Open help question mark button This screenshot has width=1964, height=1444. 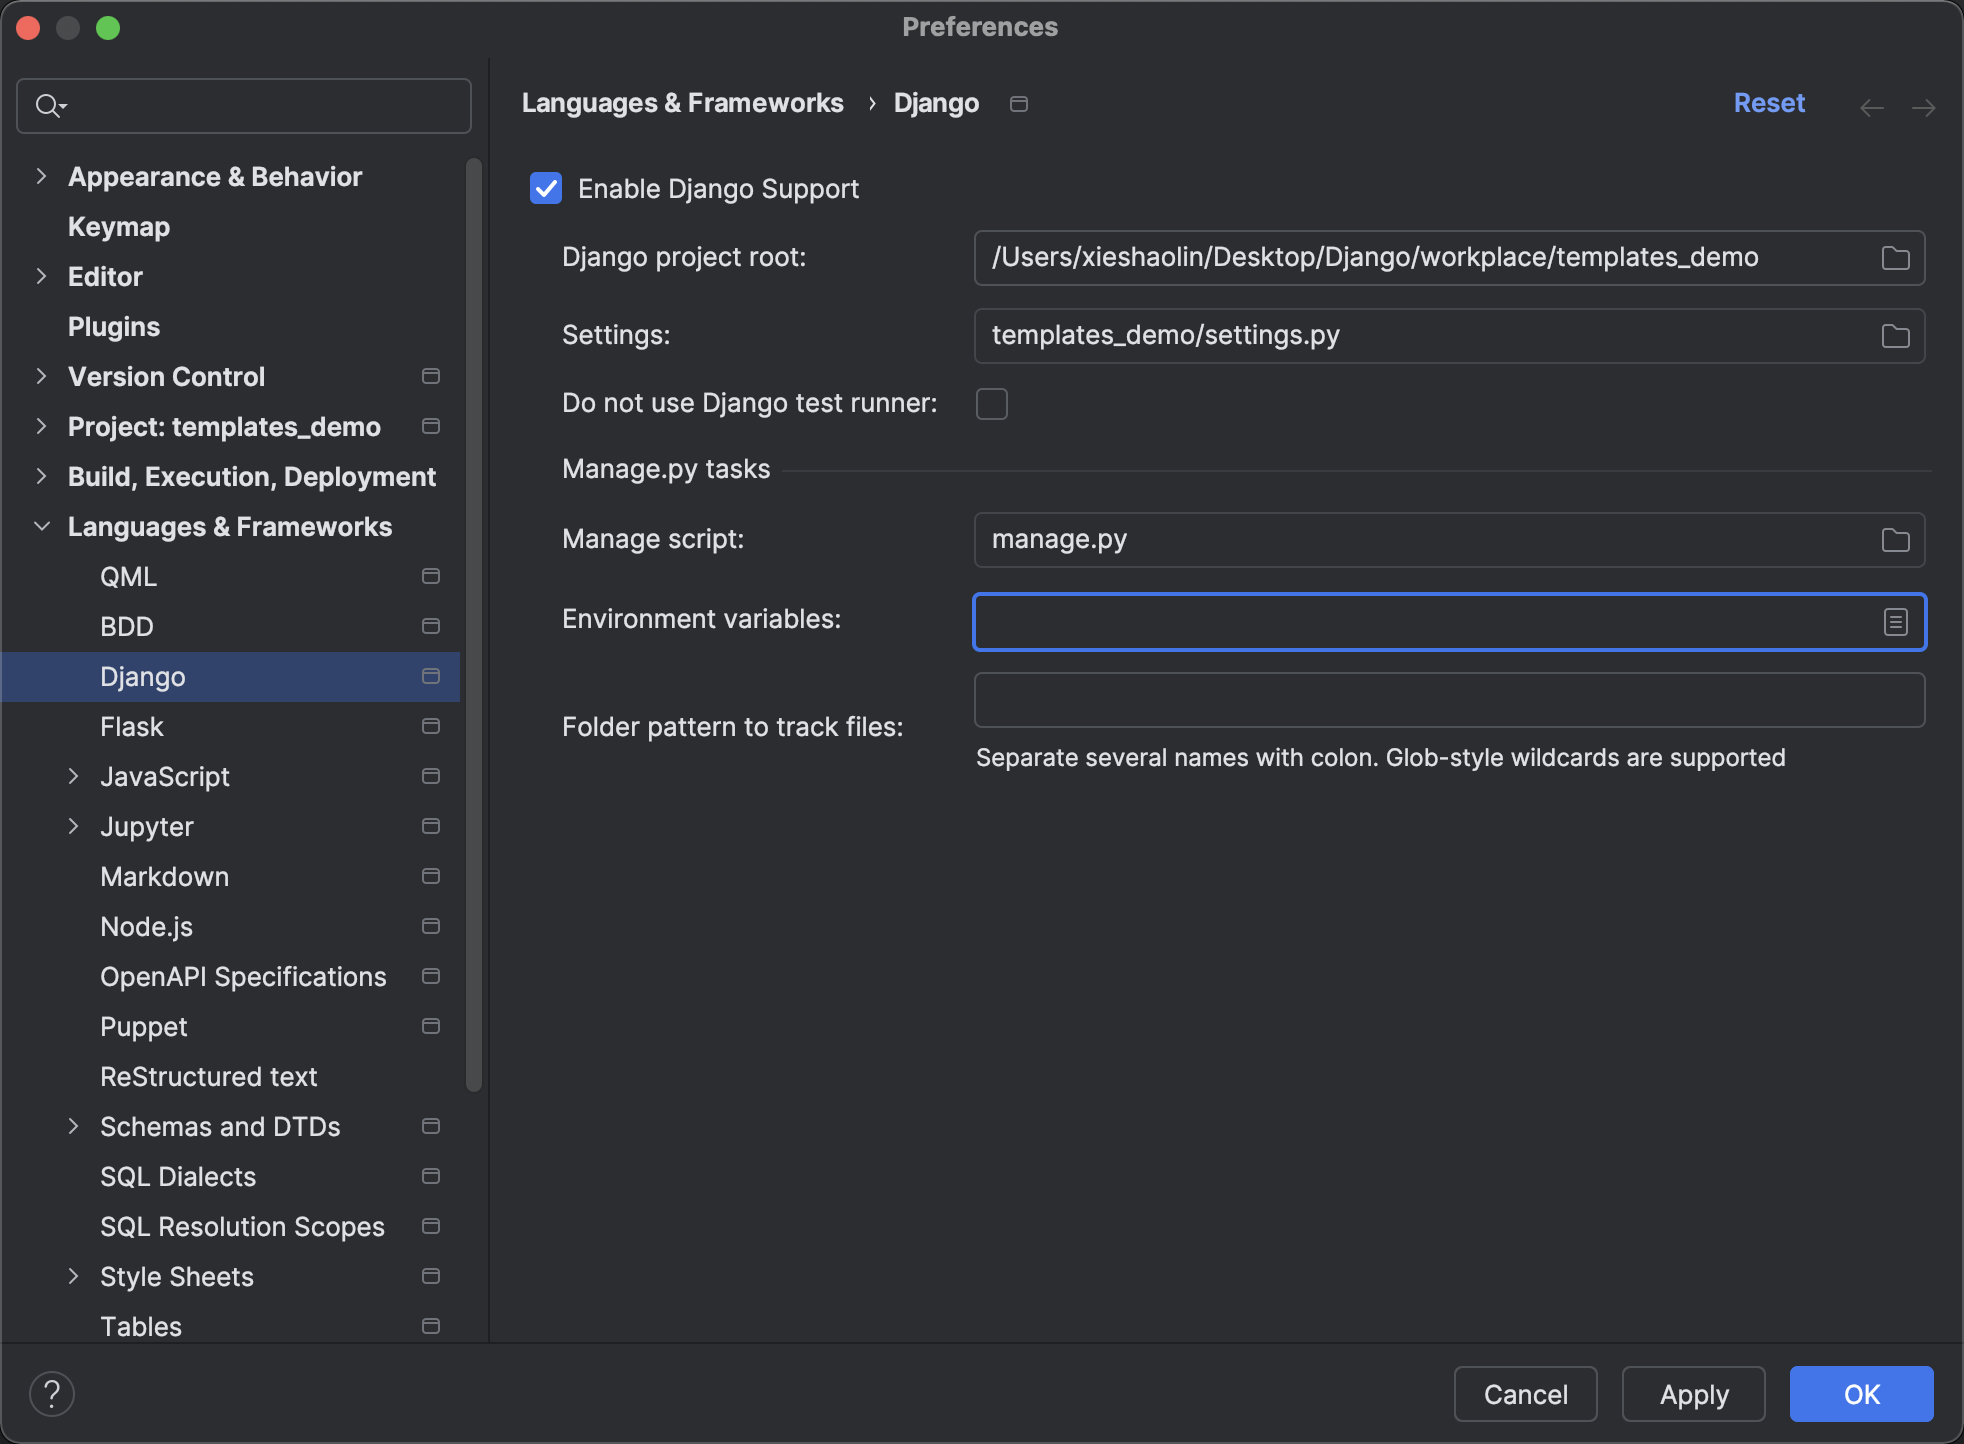[x=52, y=1394]
